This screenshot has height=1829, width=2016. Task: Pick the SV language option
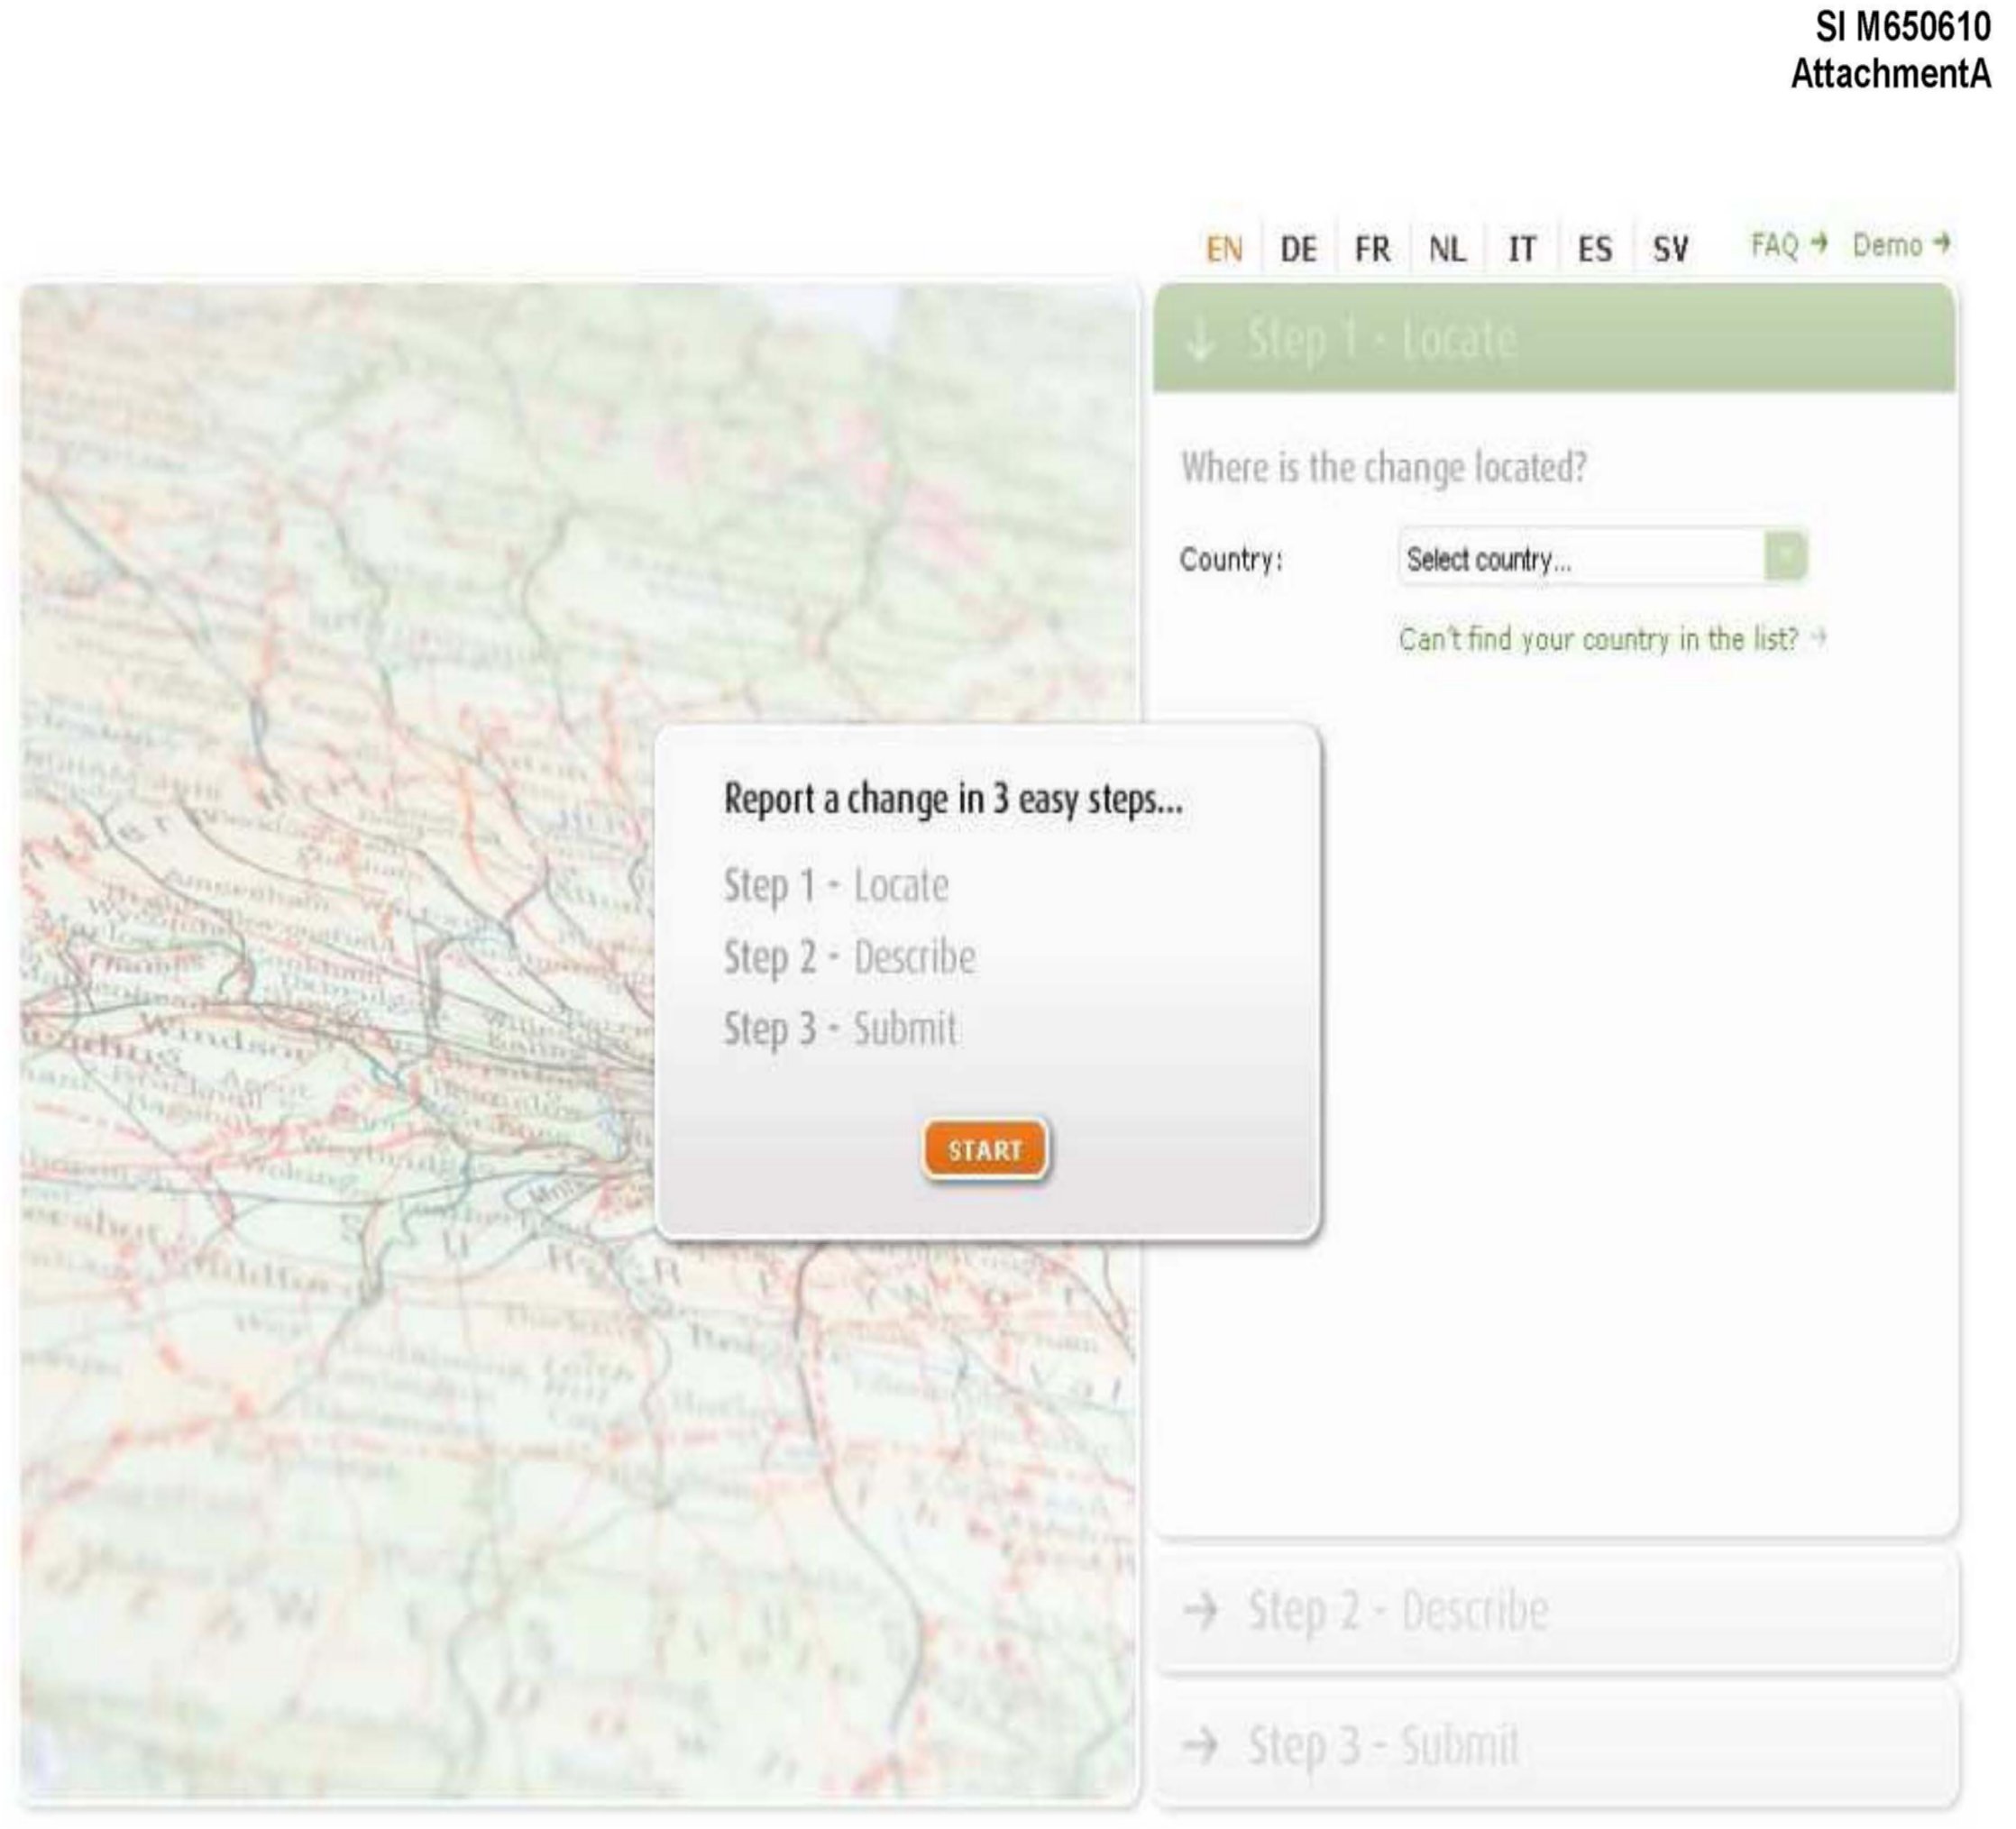(1670, 249)
